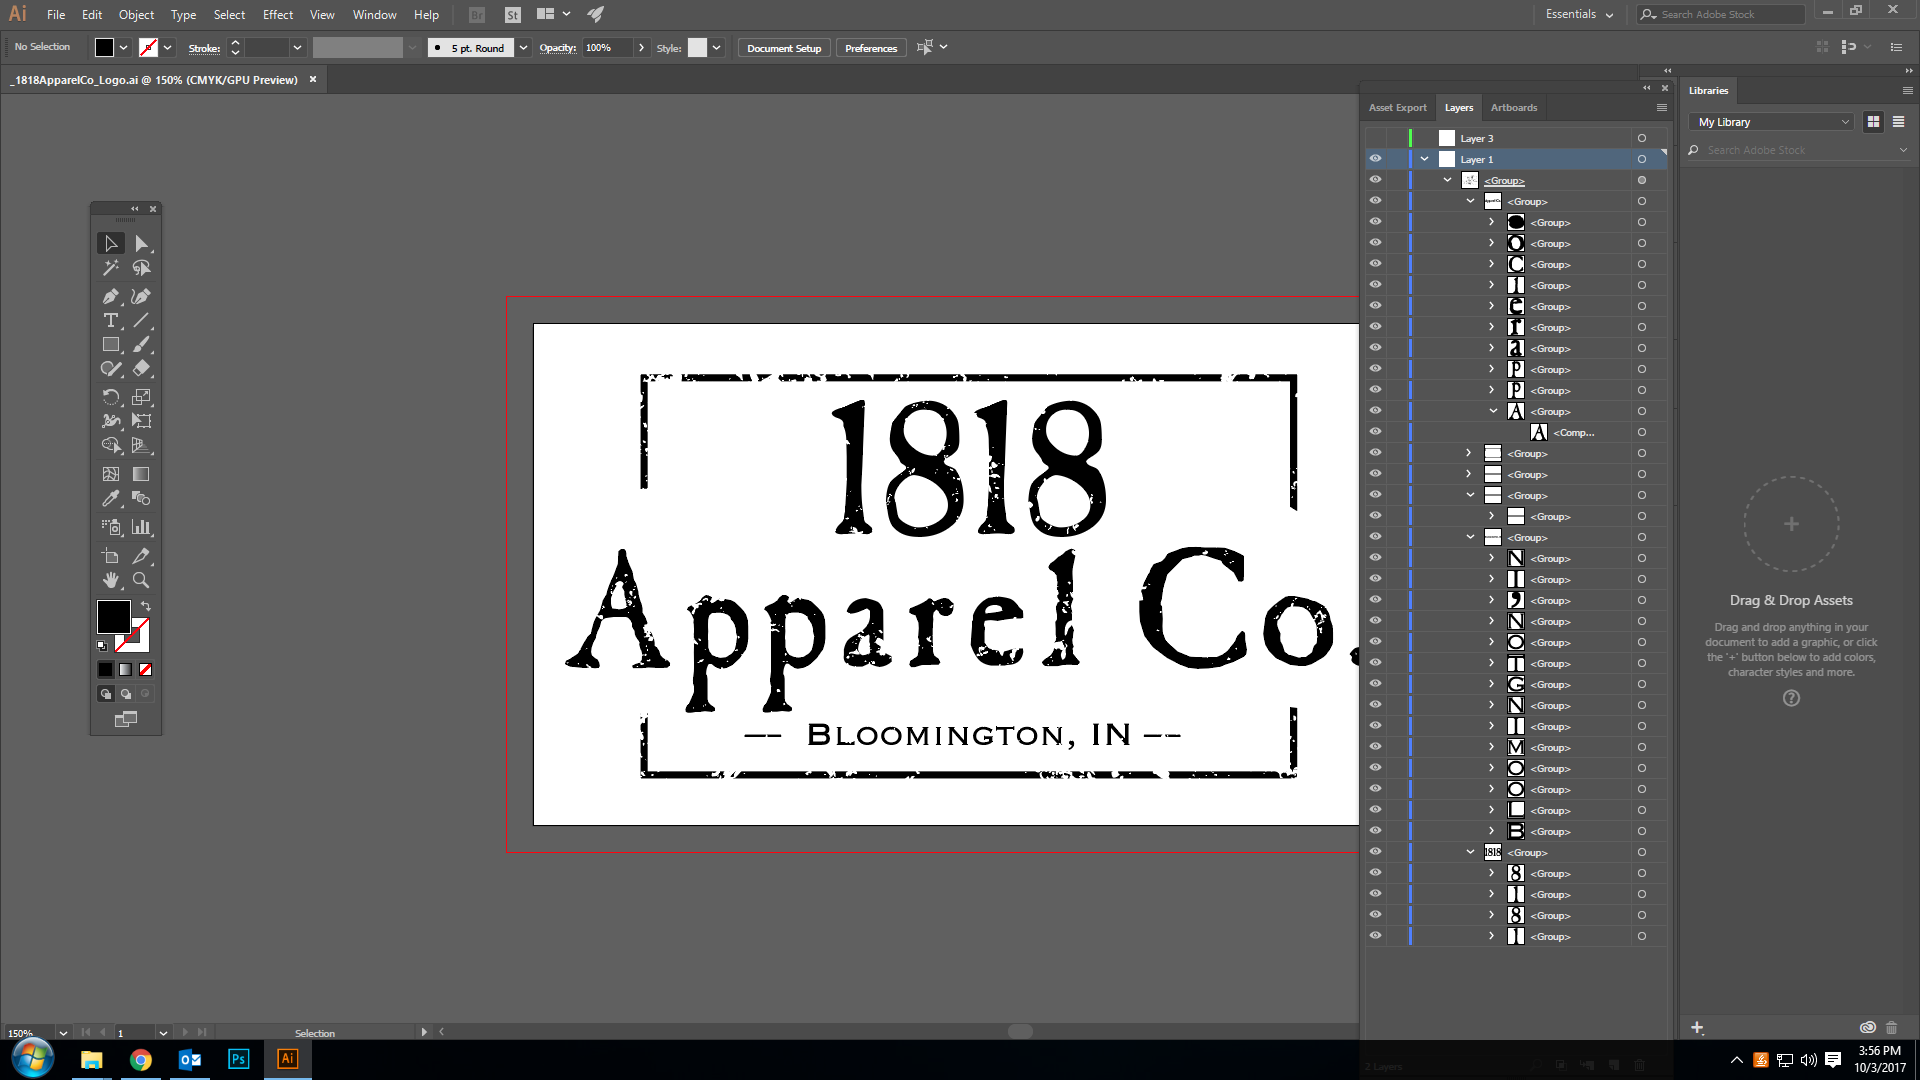Select the Magic Wand tool
1920x1080 pixels.
[110, 268]
